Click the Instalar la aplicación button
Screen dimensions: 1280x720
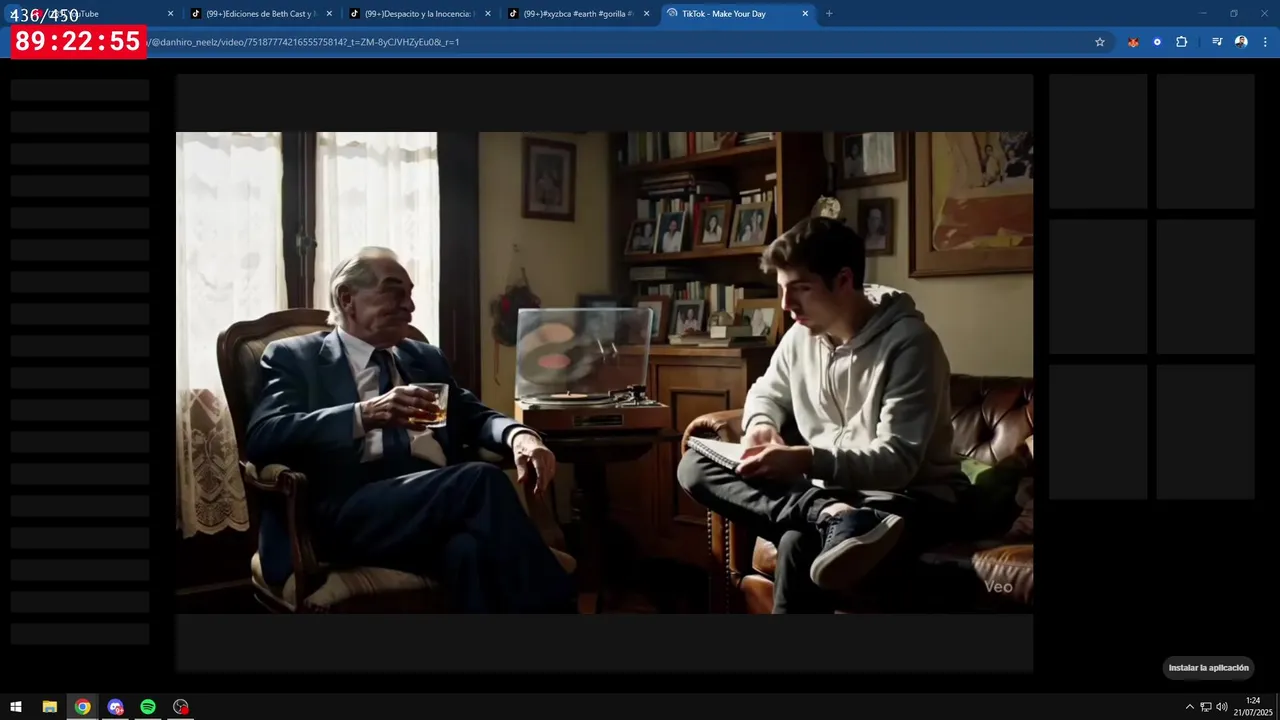[x=1209, y=668]
